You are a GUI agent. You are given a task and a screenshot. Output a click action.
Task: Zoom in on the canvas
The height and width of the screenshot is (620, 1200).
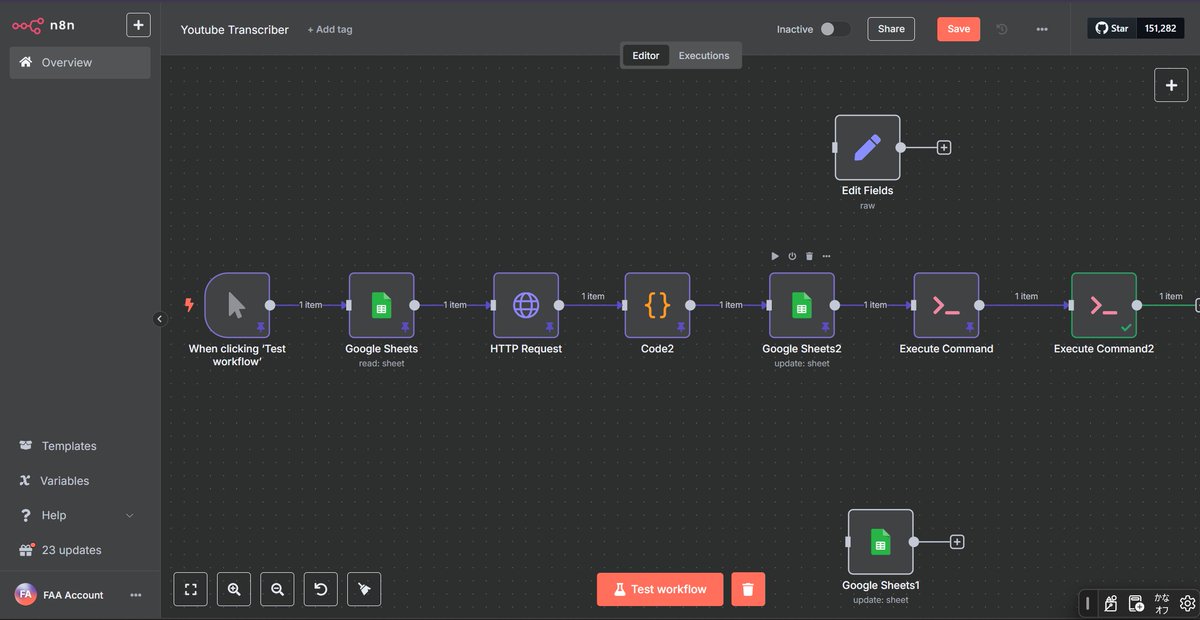[x=234, y=589]
